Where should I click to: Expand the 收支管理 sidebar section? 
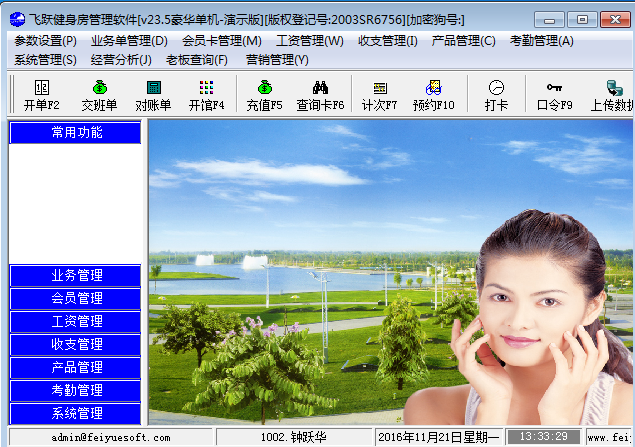pyautogui.click(x=75, y=345)
